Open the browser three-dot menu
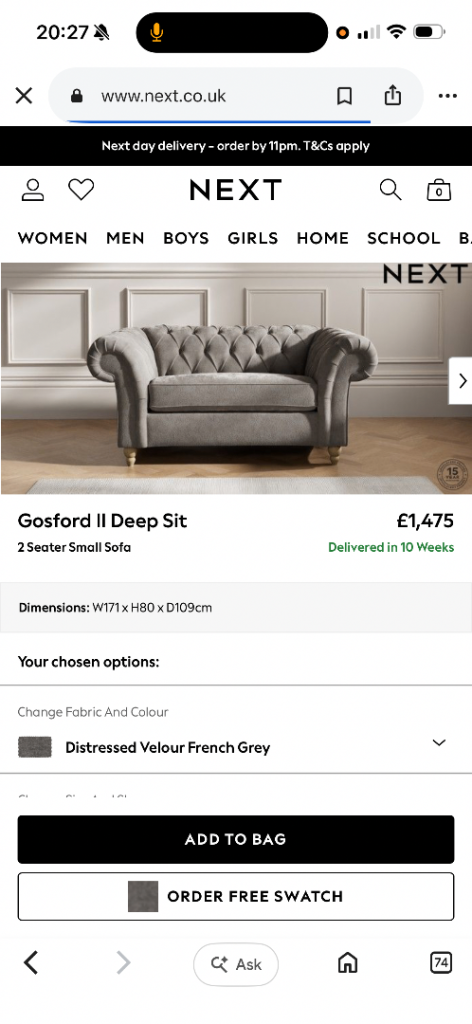 pos(448,96)
